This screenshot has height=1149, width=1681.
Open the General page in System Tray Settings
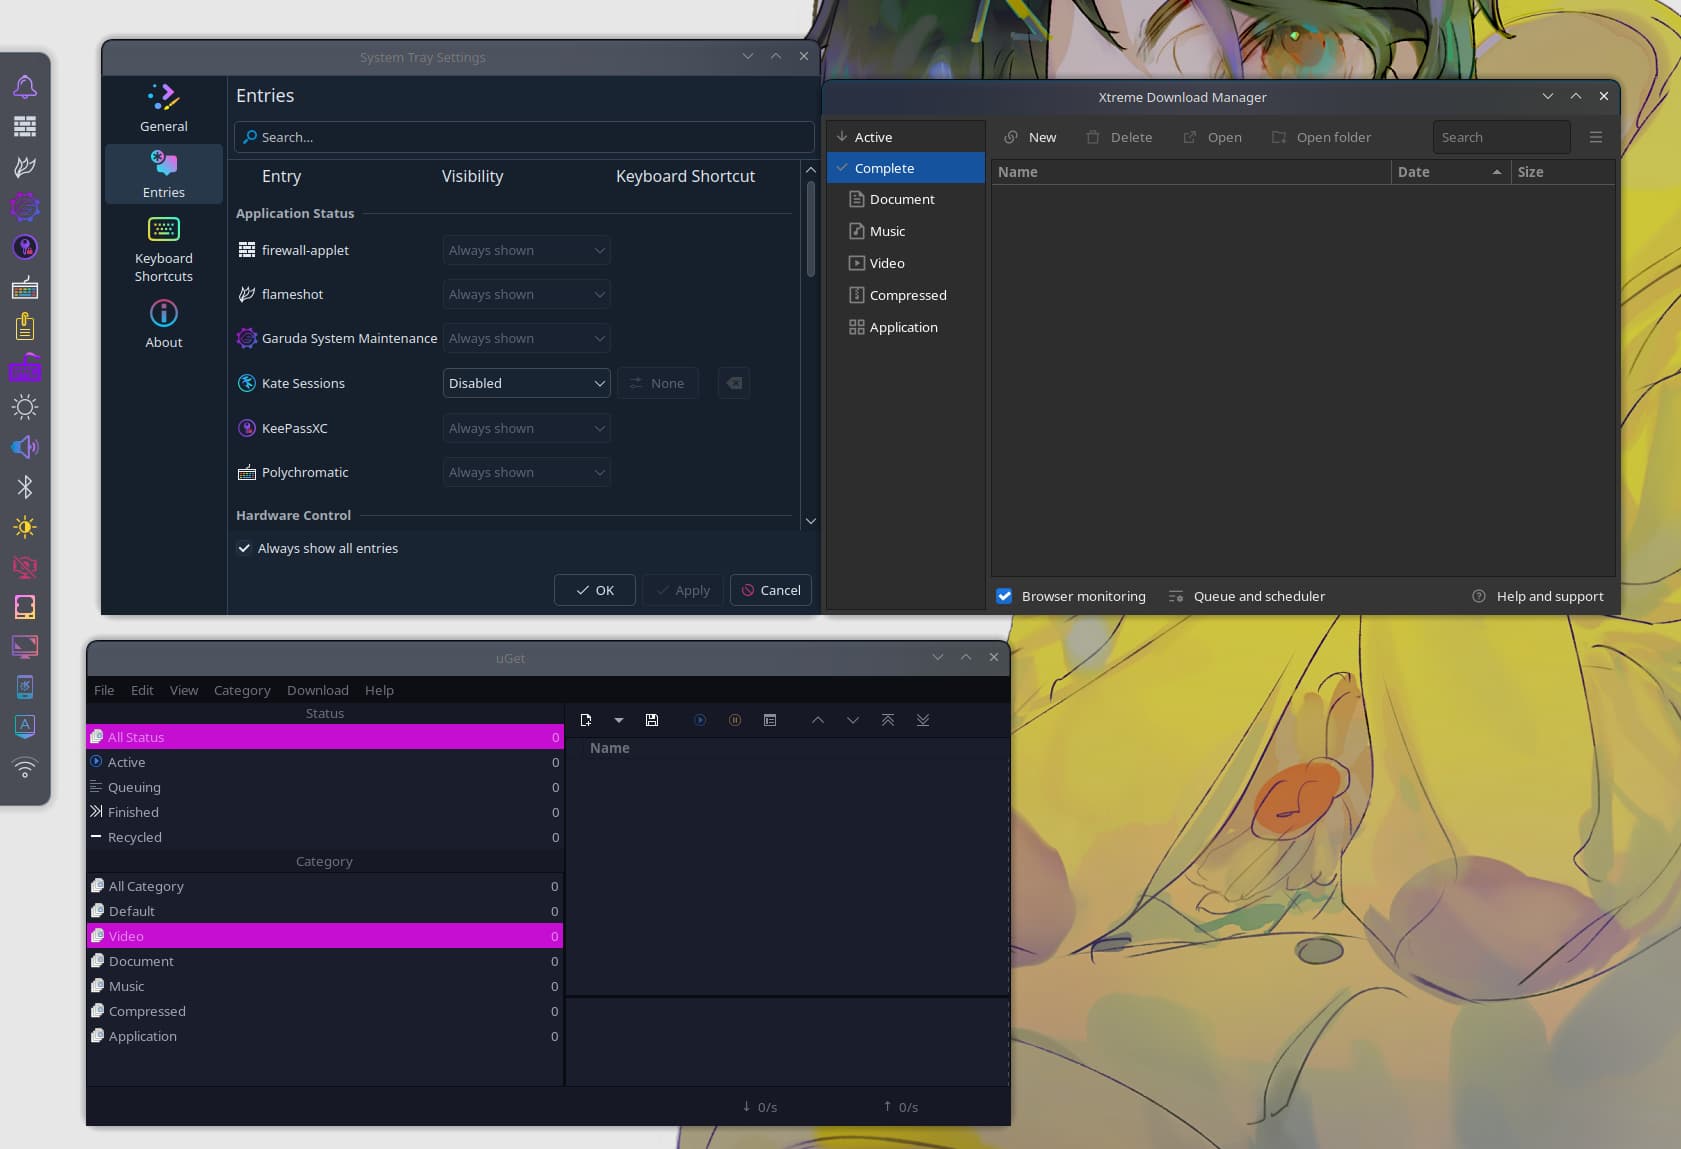[x=164, y=108]
